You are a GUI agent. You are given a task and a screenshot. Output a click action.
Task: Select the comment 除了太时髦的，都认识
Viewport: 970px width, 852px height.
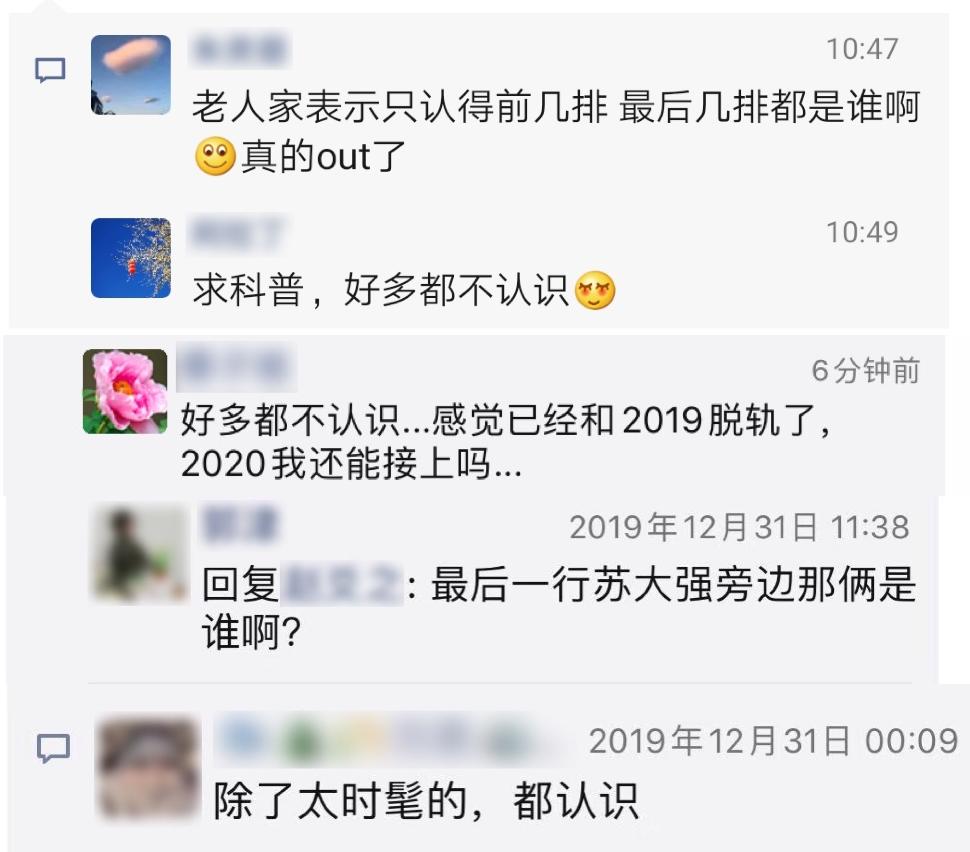pyautogui.click(x=425, y=801)
